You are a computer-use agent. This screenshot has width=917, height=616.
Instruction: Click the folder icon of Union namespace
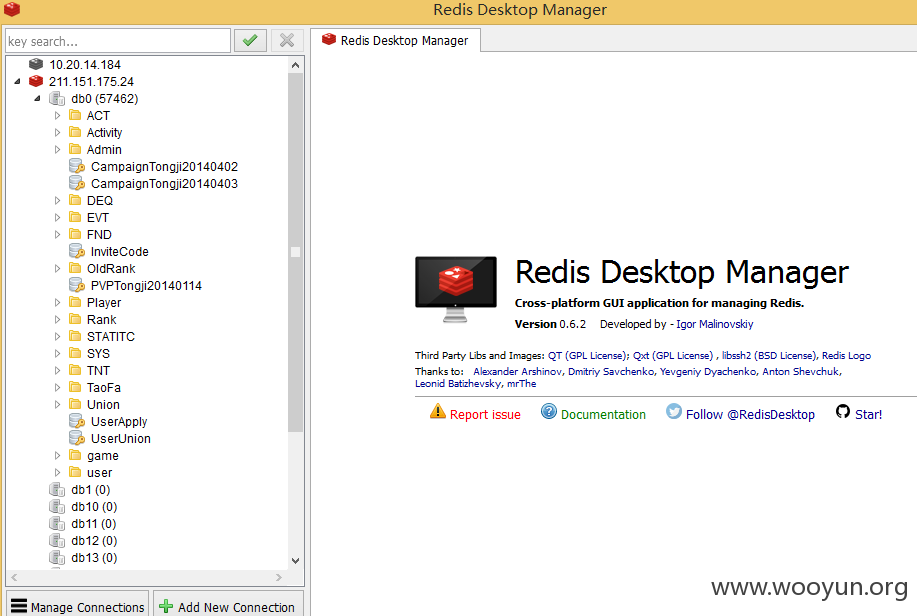75,404
